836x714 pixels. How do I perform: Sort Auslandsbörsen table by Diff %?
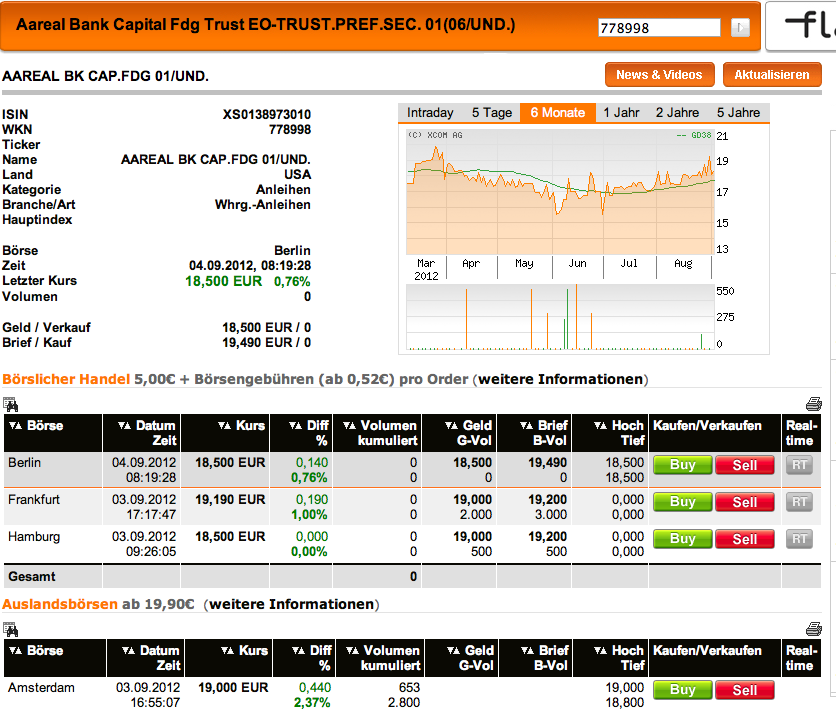pos(312,657)
